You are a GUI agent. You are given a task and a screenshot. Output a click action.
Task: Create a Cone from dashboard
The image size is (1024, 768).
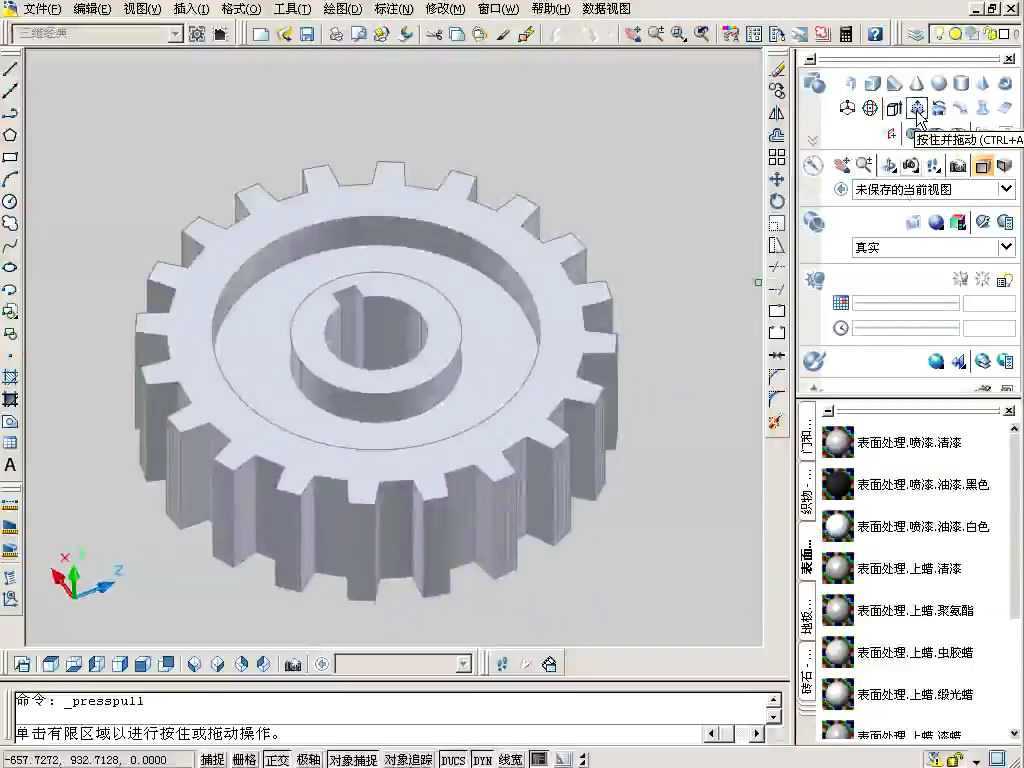point(916,83)
